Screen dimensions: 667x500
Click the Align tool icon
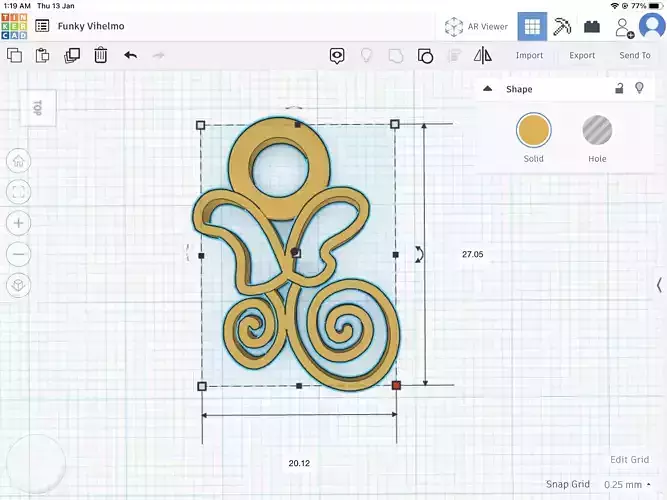click(454, 56)
